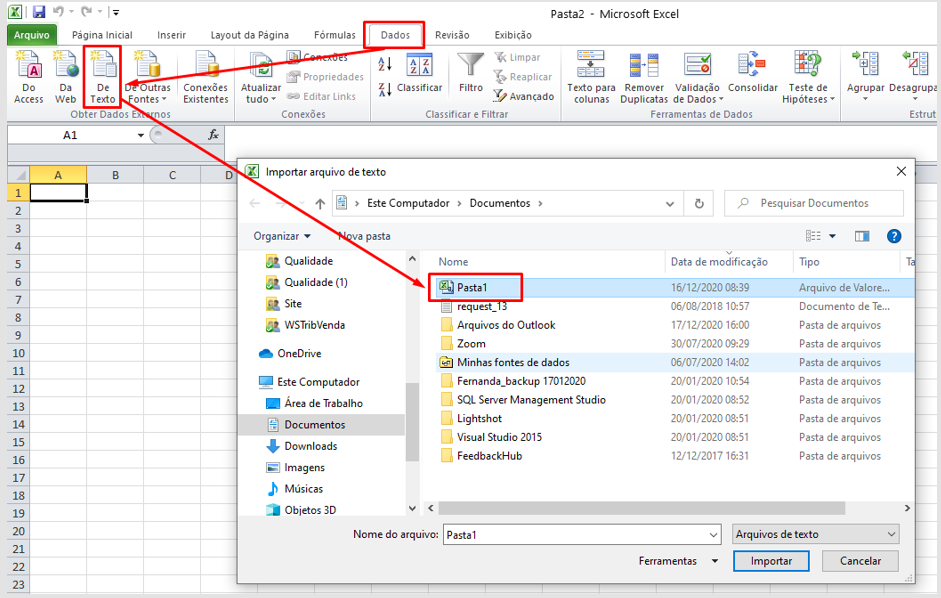Click the Cancelar button
This screenshot has height=598, width=941.
[x=860, y=561]
